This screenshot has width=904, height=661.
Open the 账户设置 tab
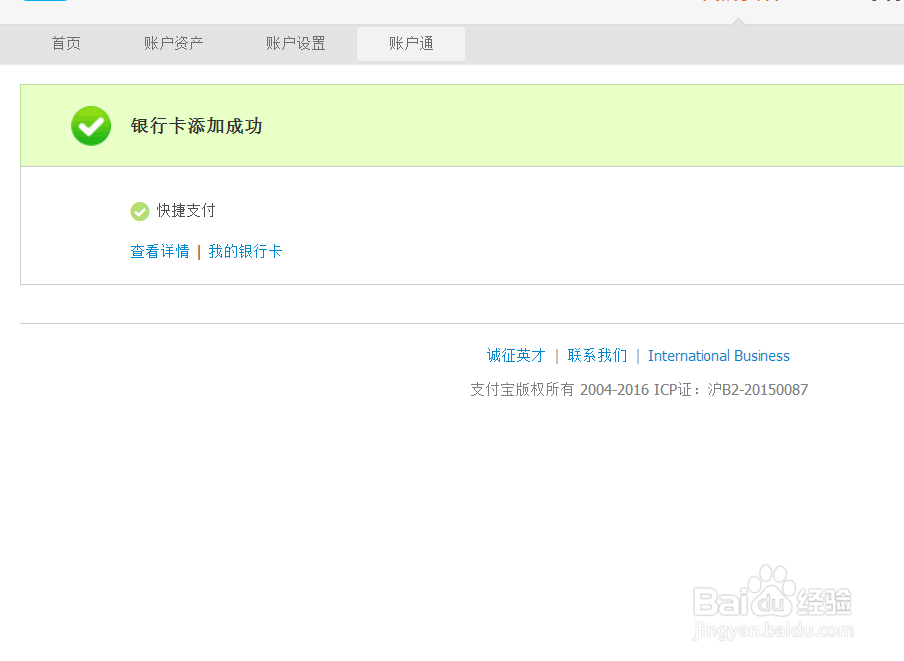tap(295, 43)
